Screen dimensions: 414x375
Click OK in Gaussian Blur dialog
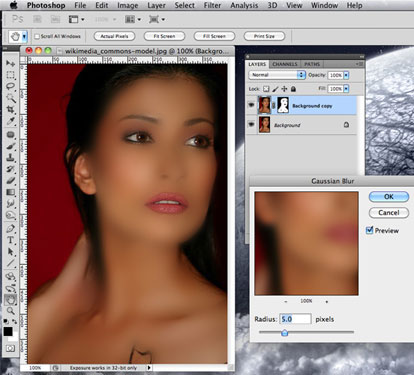point(389,197)
